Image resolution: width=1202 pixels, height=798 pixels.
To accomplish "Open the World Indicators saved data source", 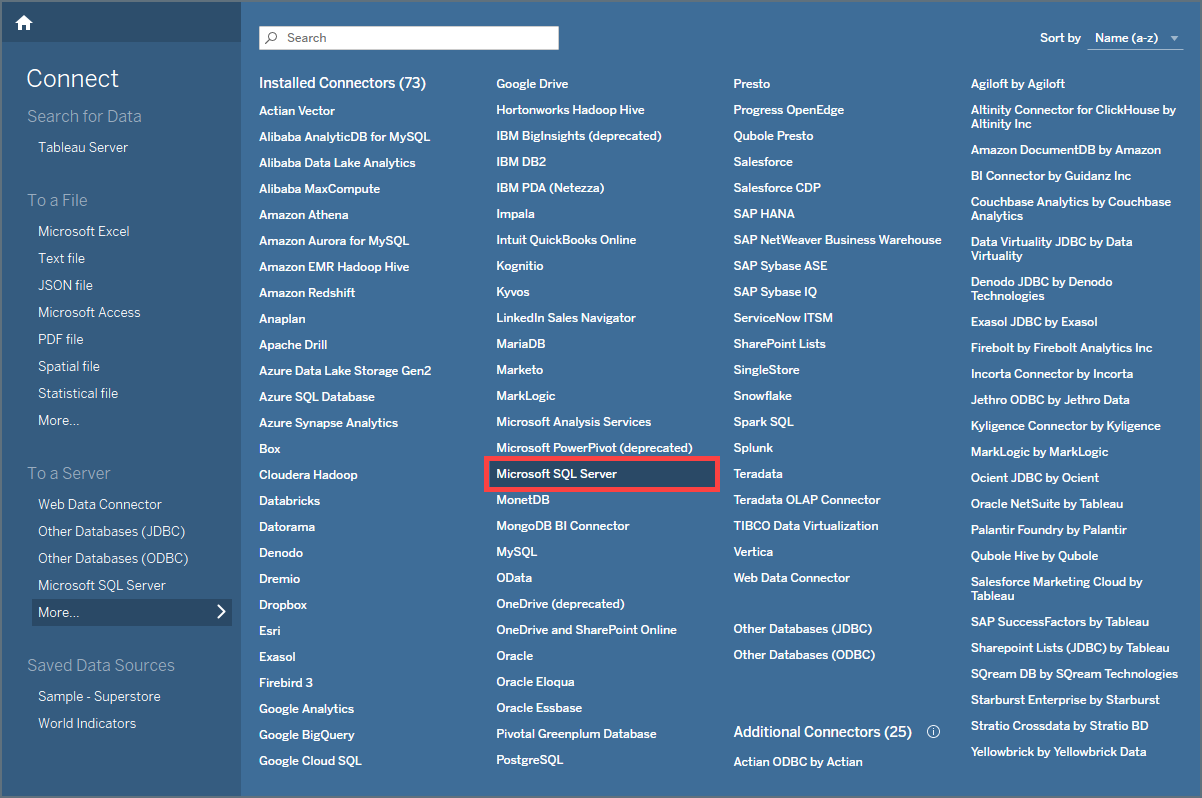I will [87, 722].
